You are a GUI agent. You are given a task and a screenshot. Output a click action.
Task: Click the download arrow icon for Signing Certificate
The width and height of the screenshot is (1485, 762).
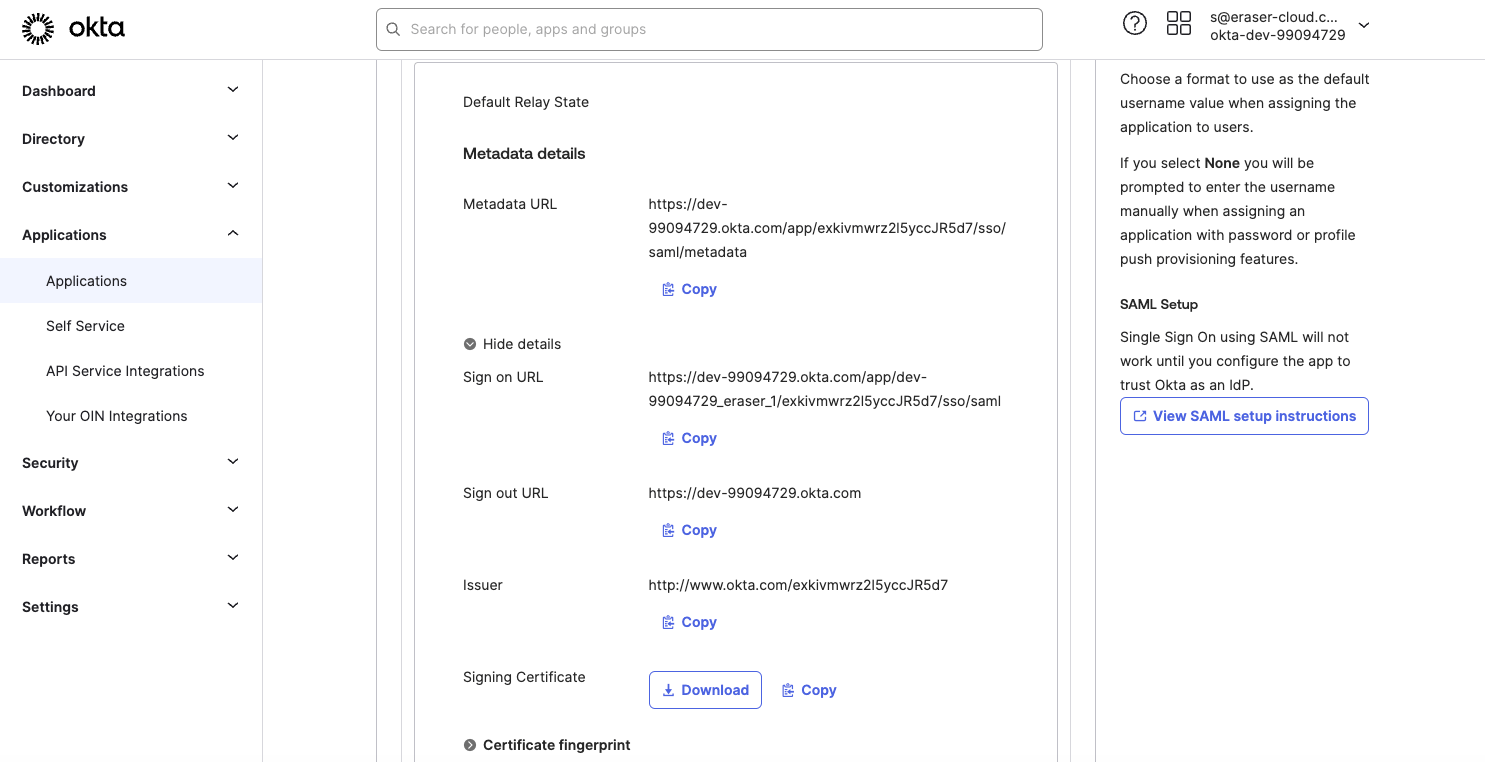668,690
